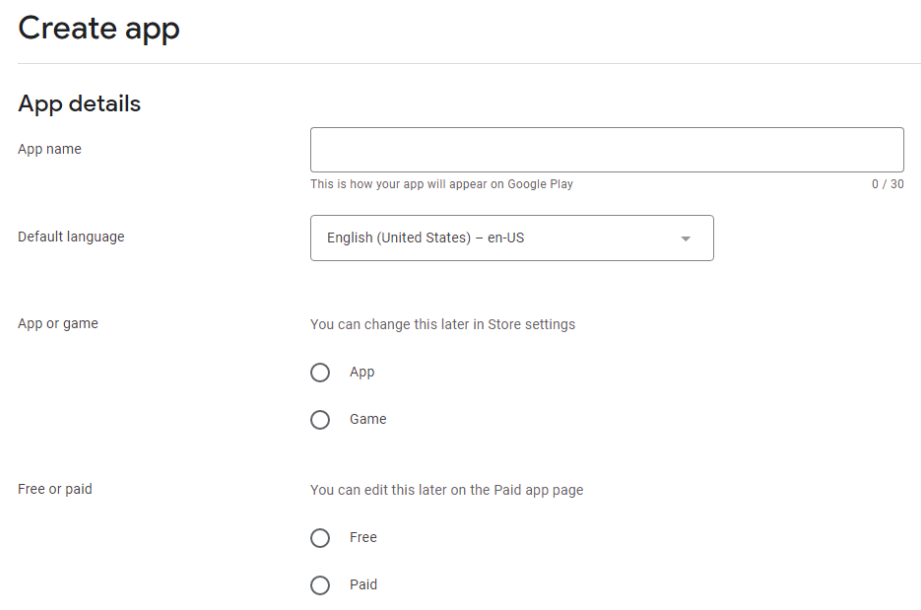921x610 pixels.
Task: Open the Default language dropdown
Action: [x=512, y=238]
